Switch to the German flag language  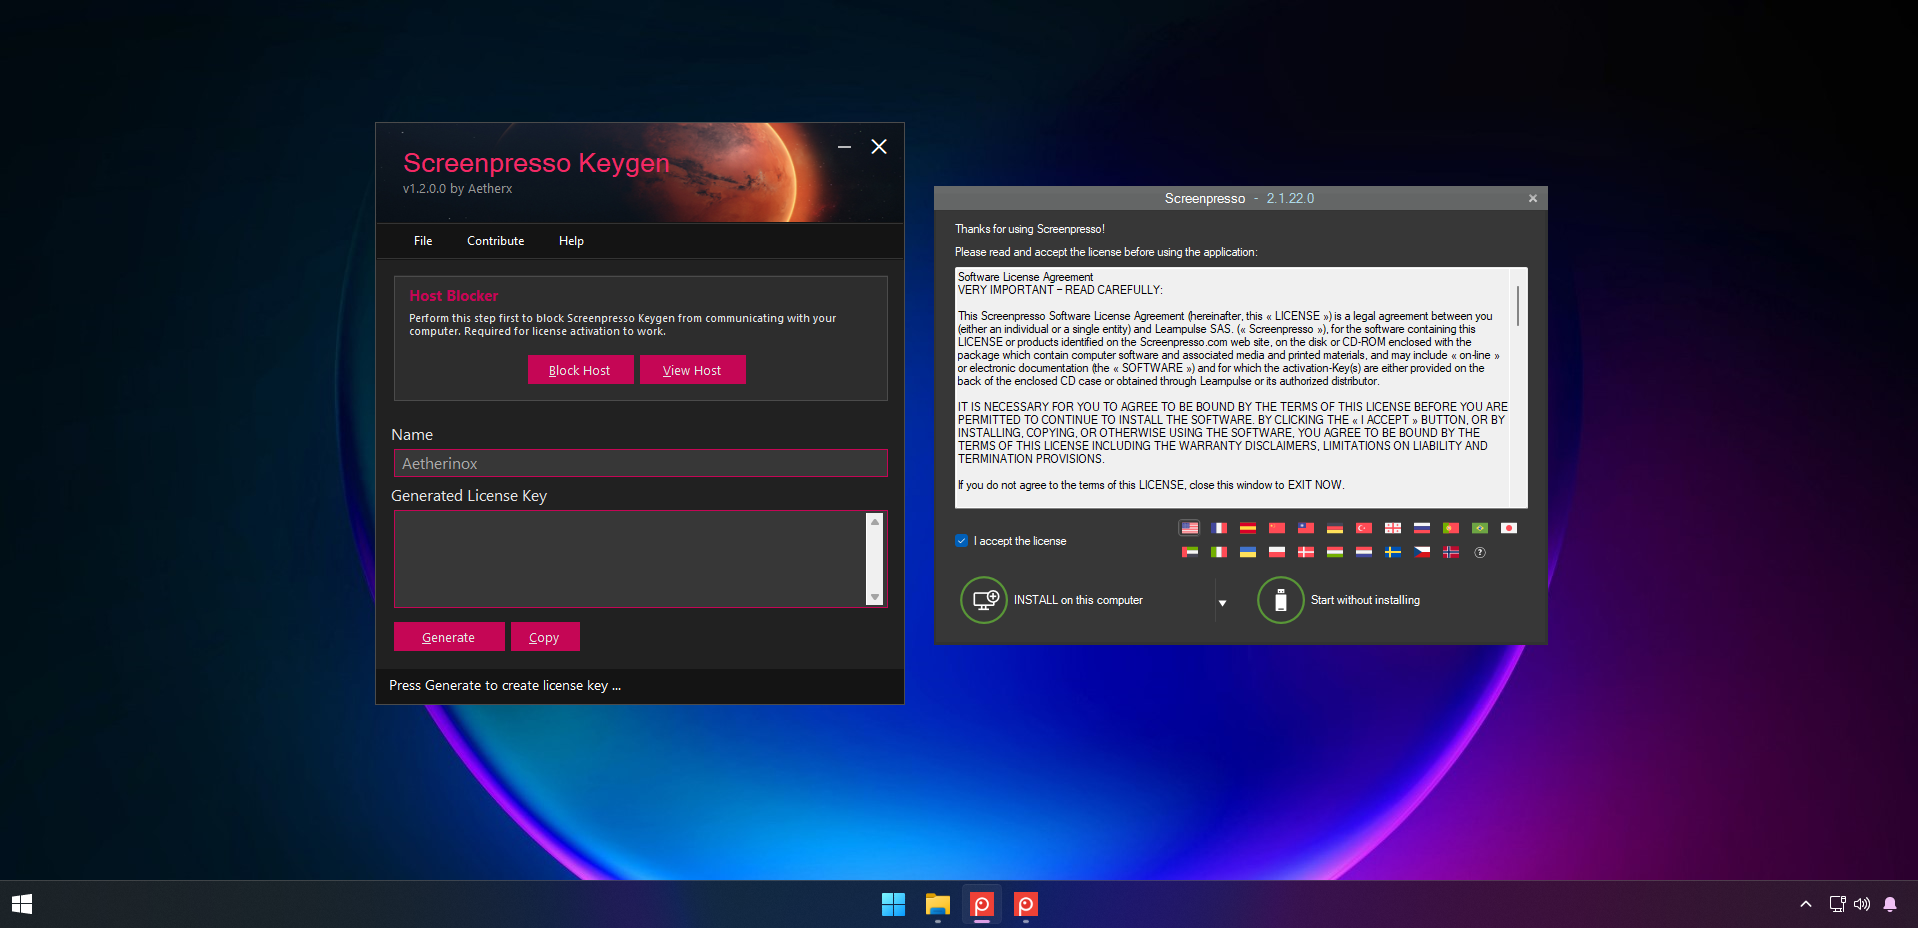pos(1334,528)
